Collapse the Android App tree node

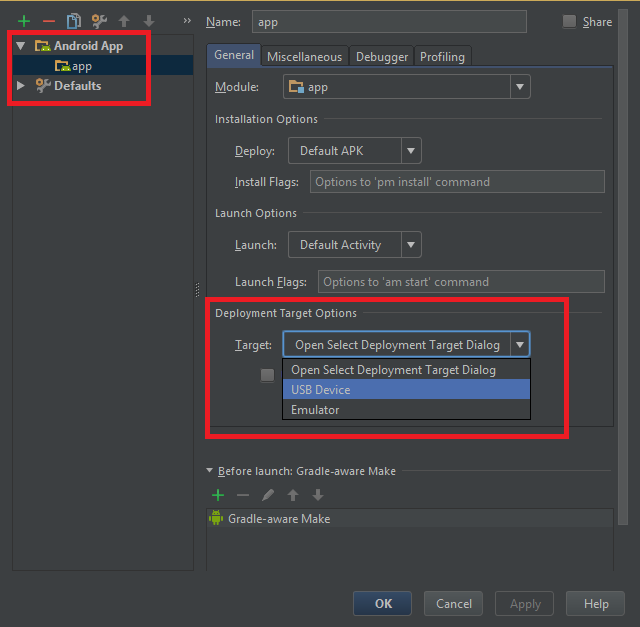click(x=21, y=46)
